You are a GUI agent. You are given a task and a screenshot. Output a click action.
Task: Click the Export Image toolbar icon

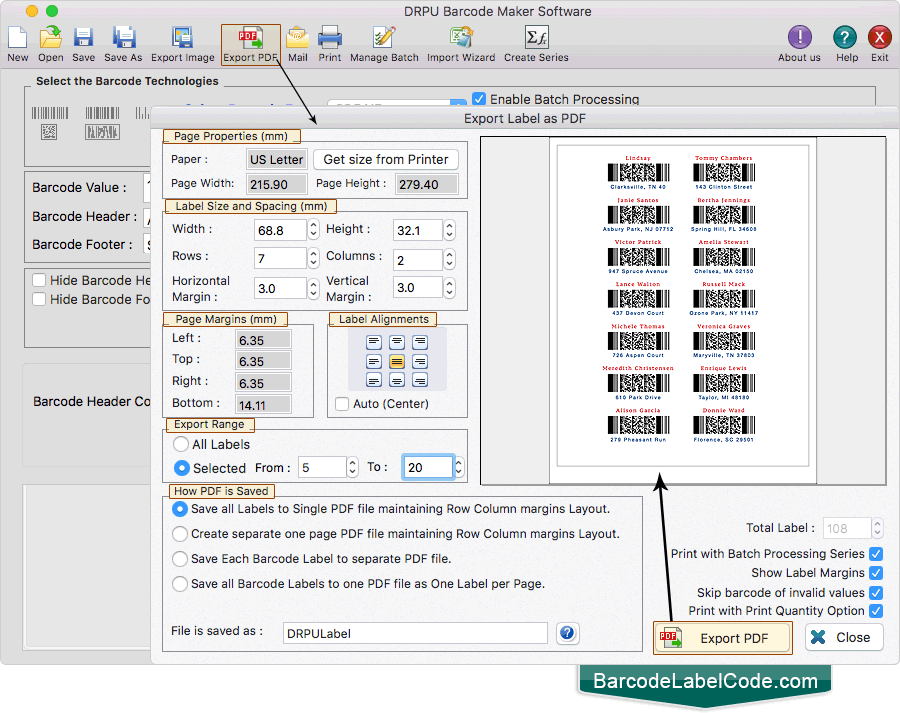tap(183, 44)
